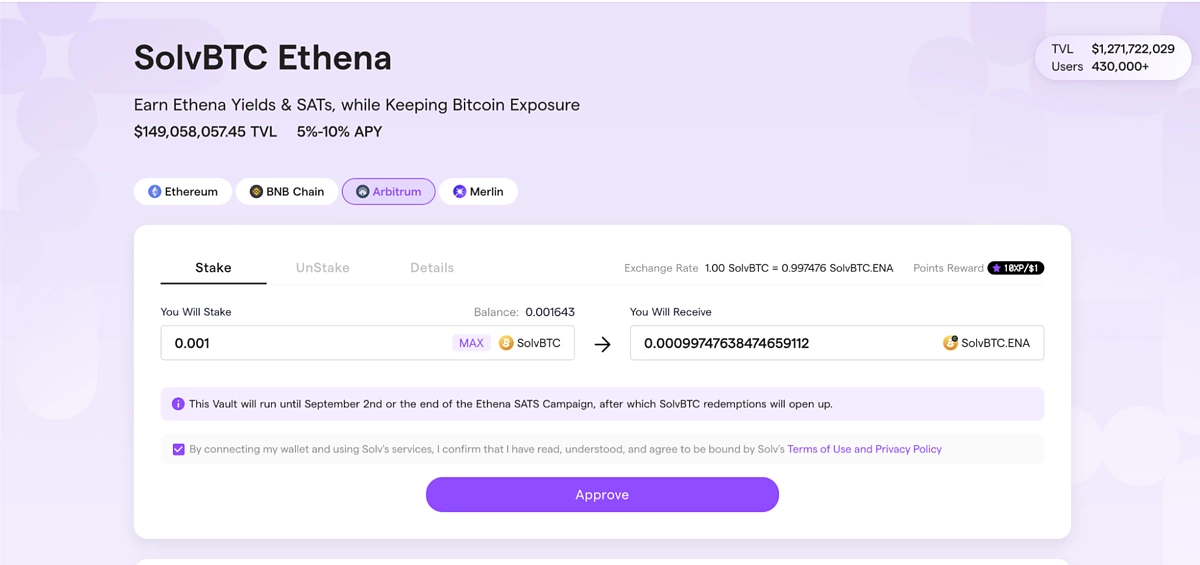Click the Merlin chain logo icon
Image resolution: width=1200 pixels, height=565 pixels.
(460, 191)
